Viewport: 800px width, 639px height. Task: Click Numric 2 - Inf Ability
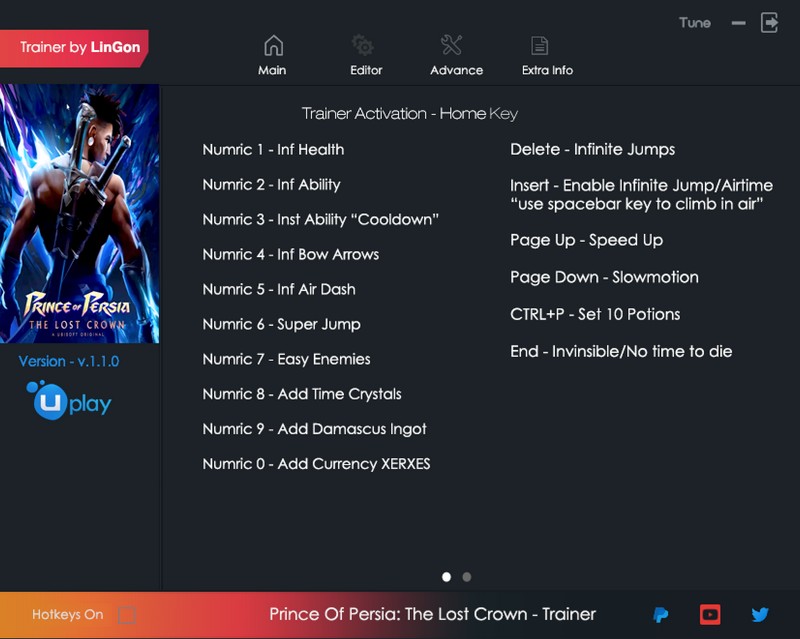(271, 185)
